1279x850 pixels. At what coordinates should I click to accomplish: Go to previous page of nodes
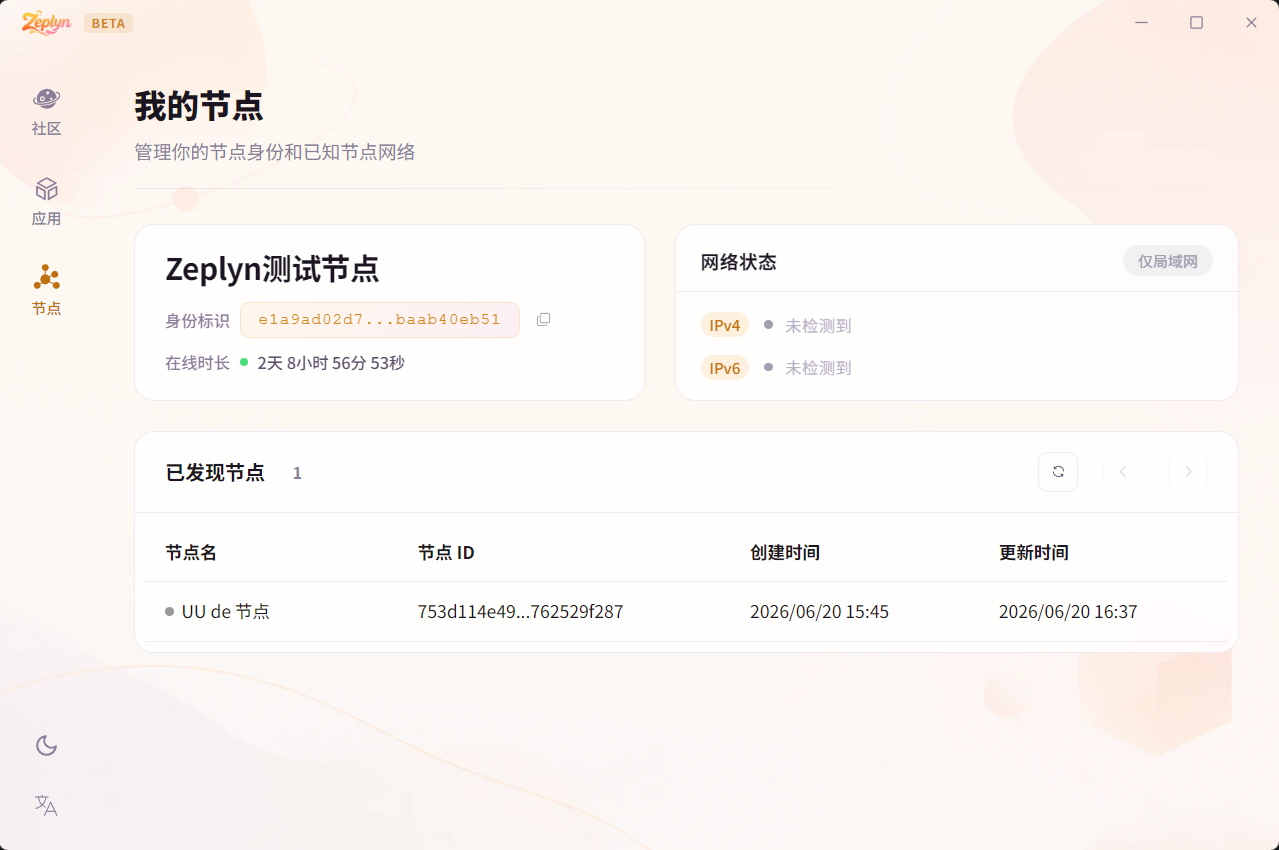coord(1123,472)
